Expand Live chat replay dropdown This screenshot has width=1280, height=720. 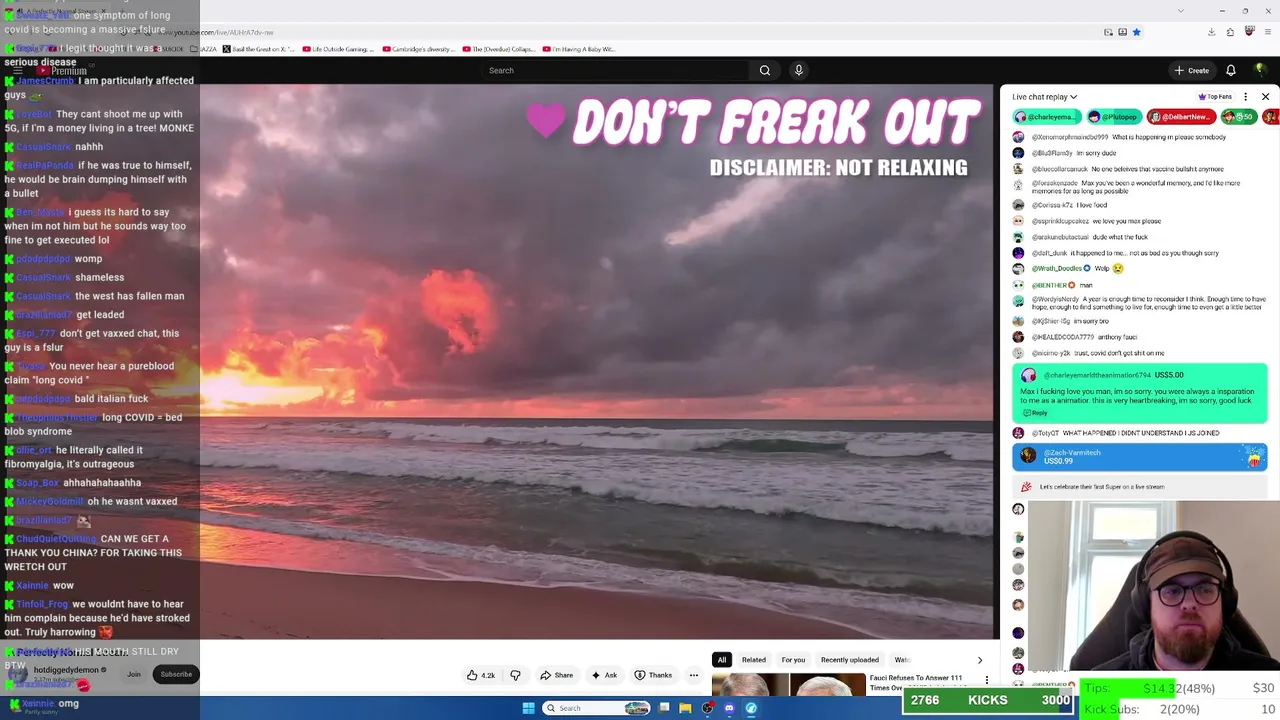[1044, 97]
